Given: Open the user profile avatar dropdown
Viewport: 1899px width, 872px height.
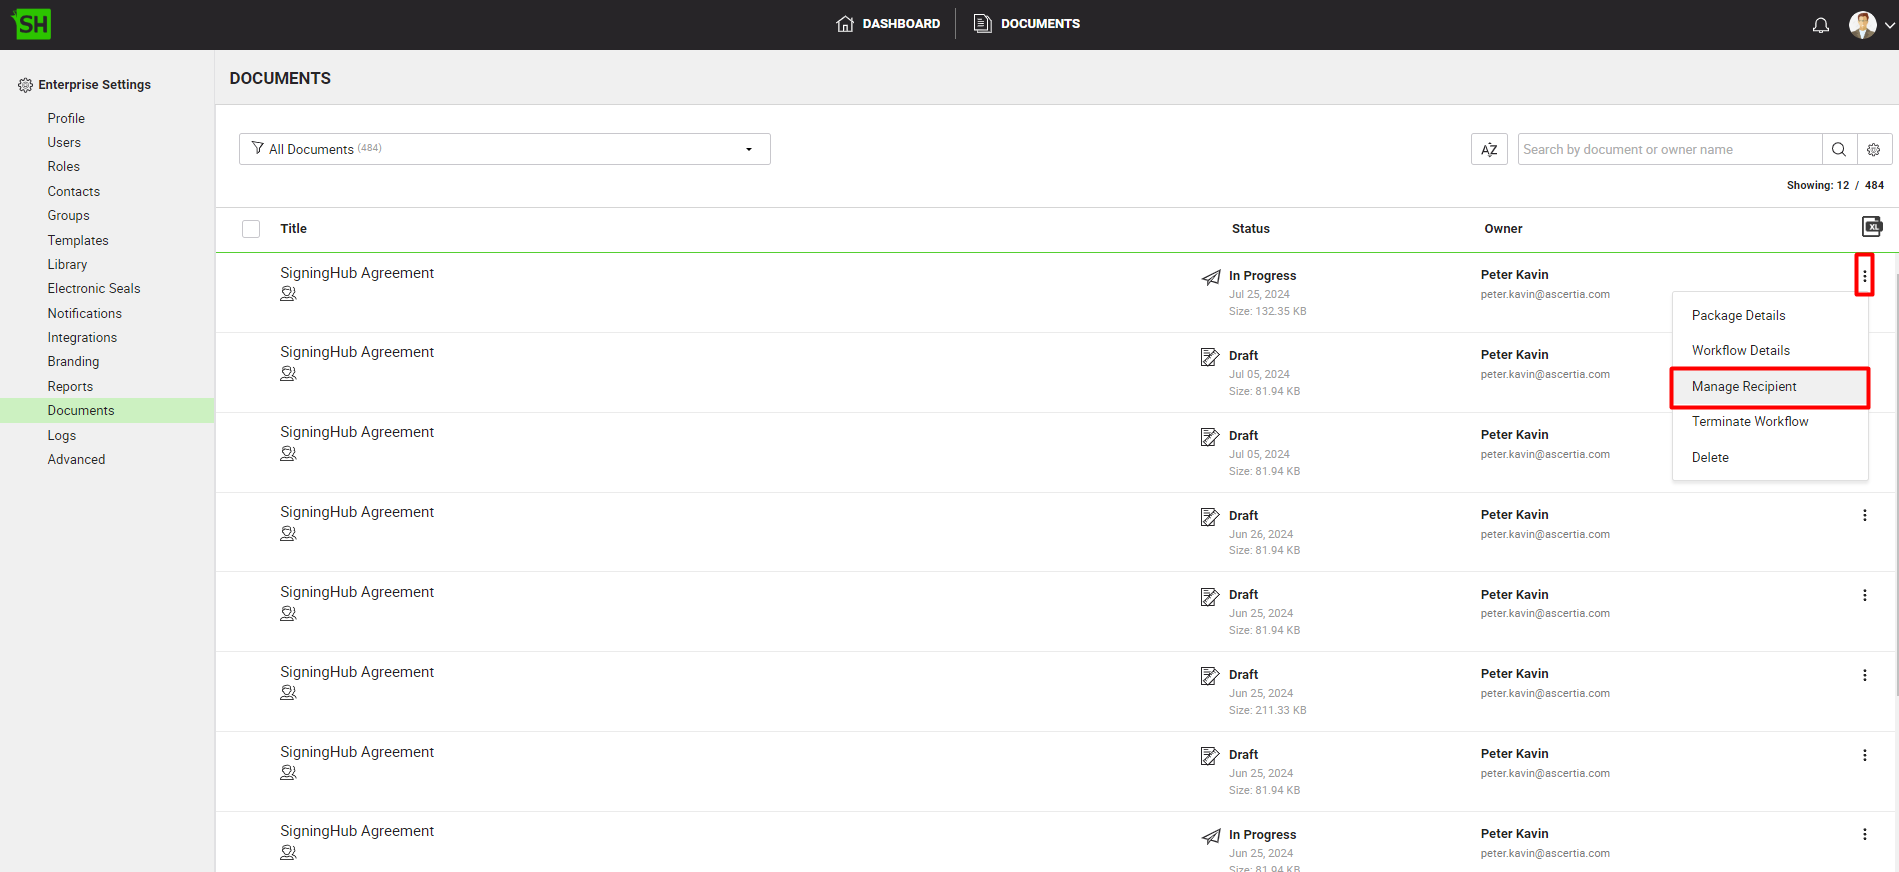Looking at the screenshot, I should [1870, 25].
